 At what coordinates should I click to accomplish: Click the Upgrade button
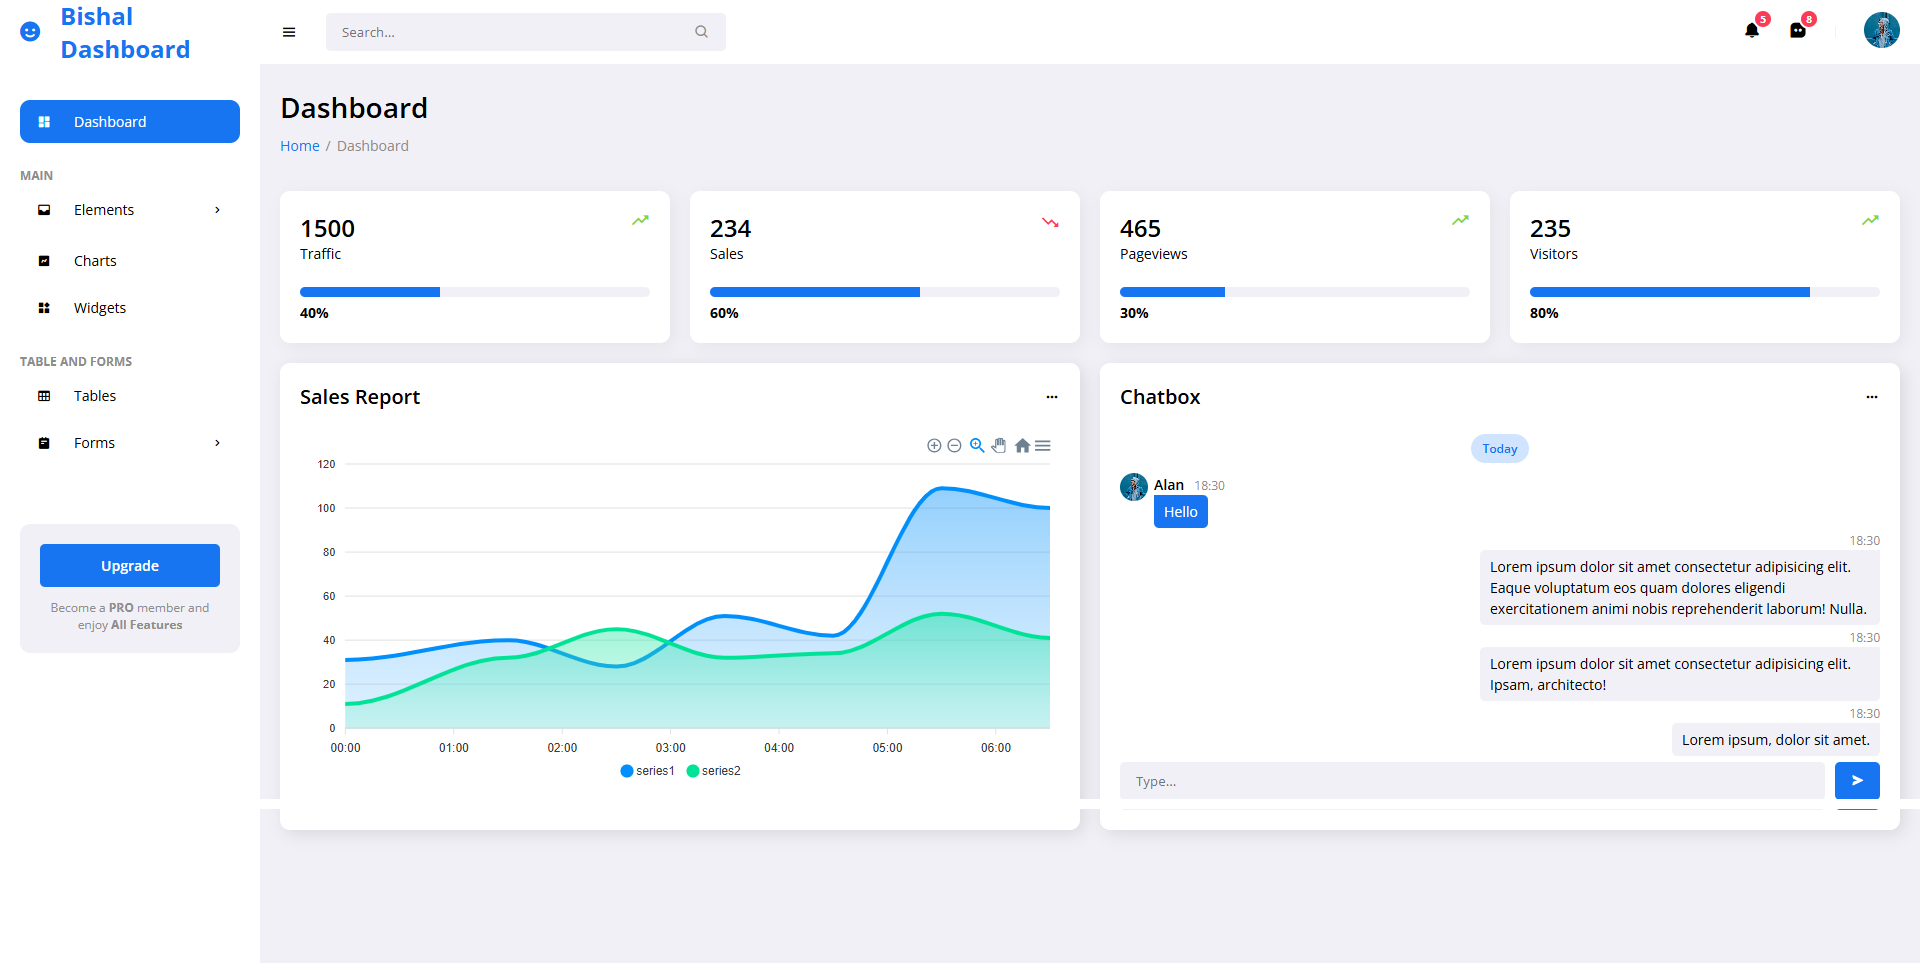tap(129, 565)
